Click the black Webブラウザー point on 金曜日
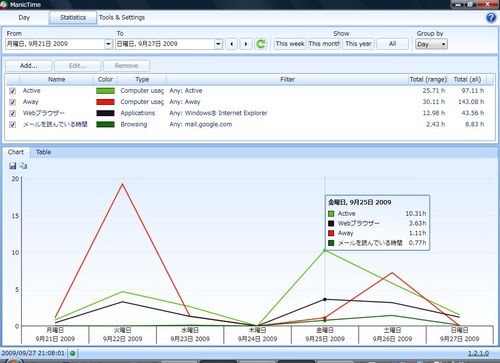 [325, 299]
